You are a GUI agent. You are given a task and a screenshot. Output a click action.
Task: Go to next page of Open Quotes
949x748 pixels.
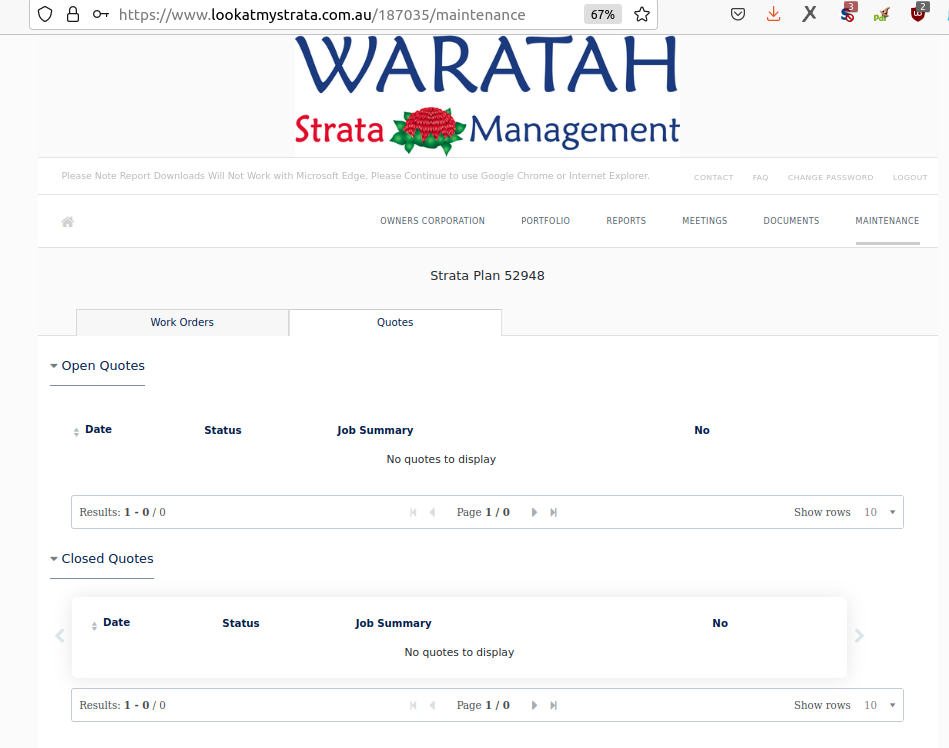[534, 513]
